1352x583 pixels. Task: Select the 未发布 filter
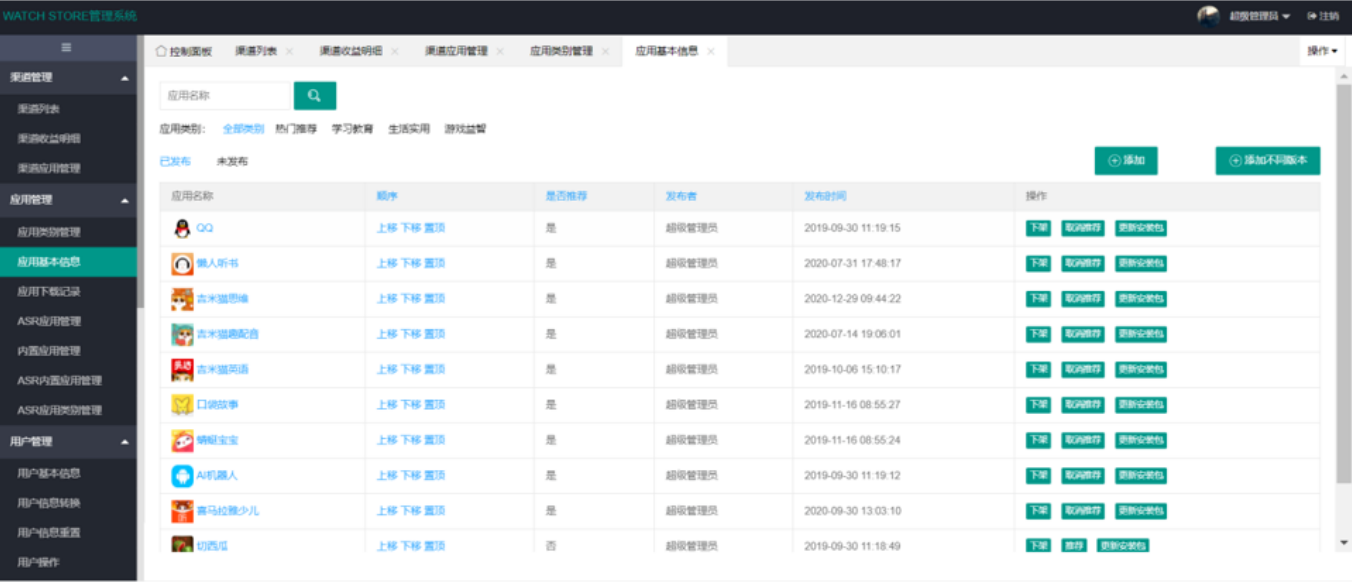pos(232,162)
